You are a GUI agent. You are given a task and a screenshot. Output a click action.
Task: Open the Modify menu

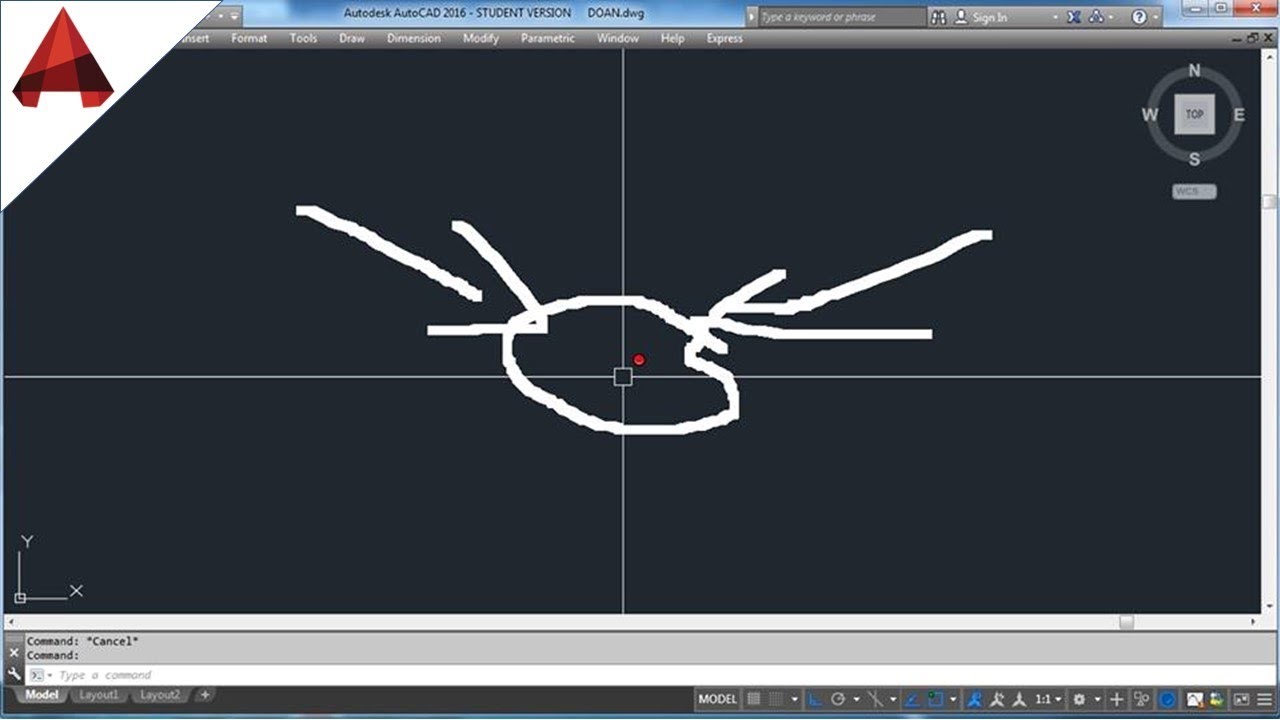click(481, 38)
